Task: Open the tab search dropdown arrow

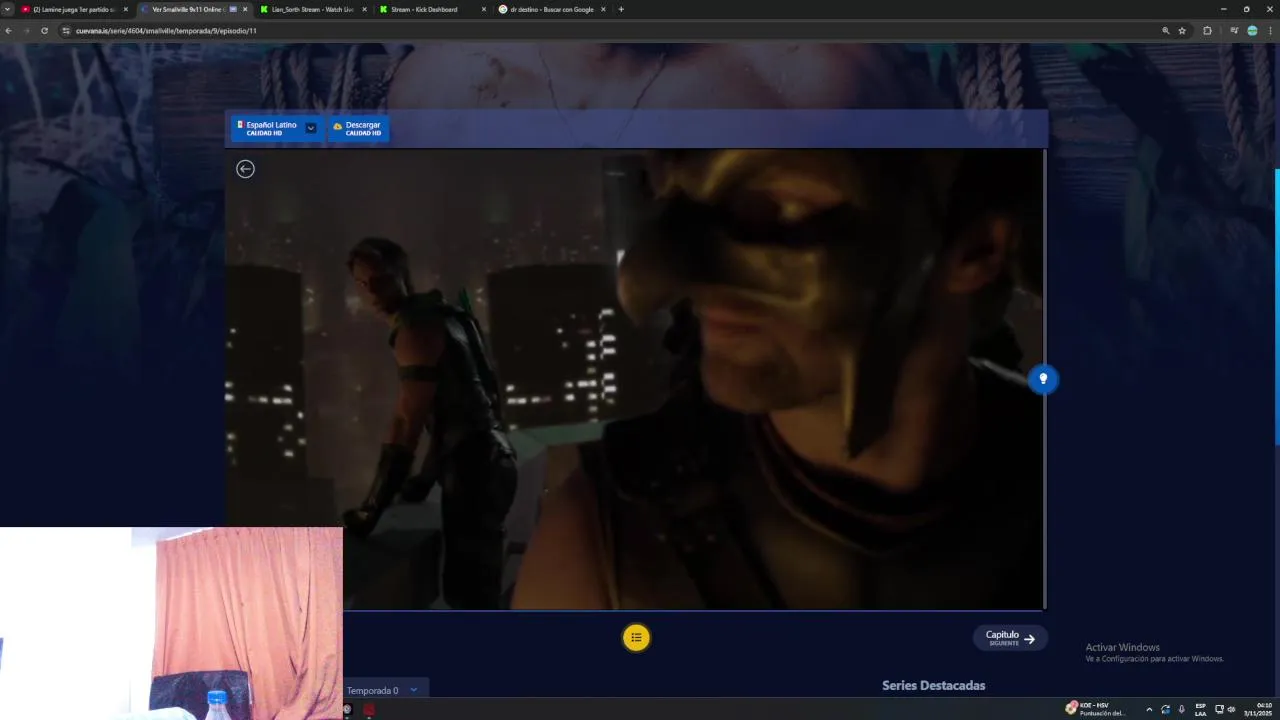Action: click(7, 9)
